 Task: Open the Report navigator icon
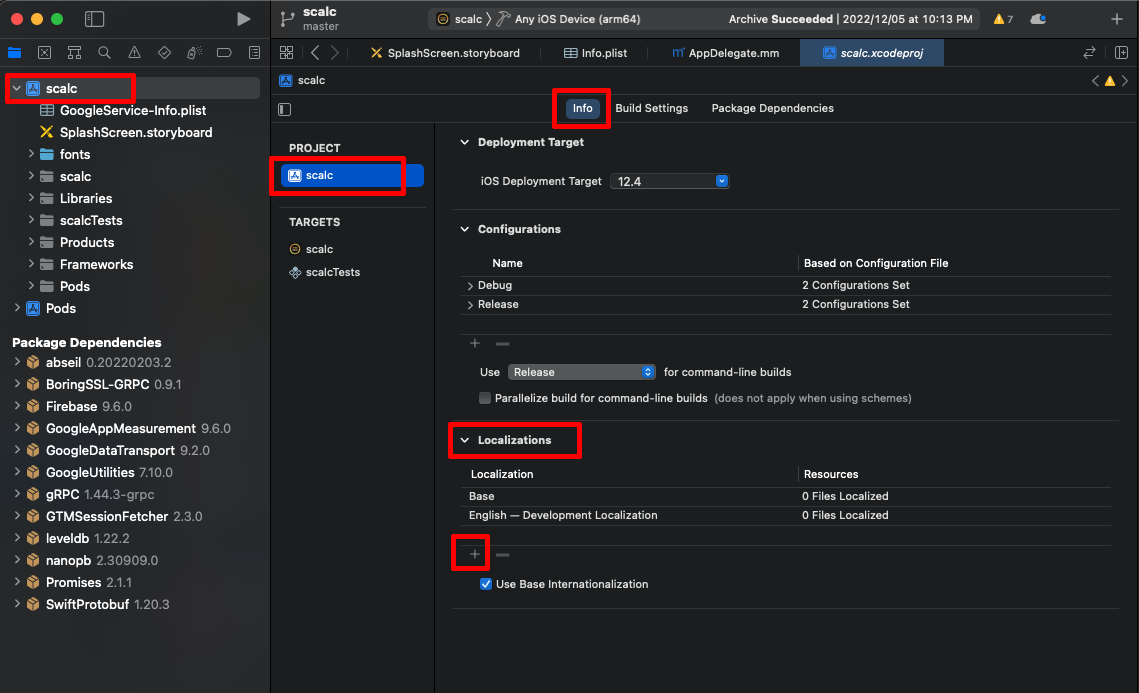(x=254, y=52)
